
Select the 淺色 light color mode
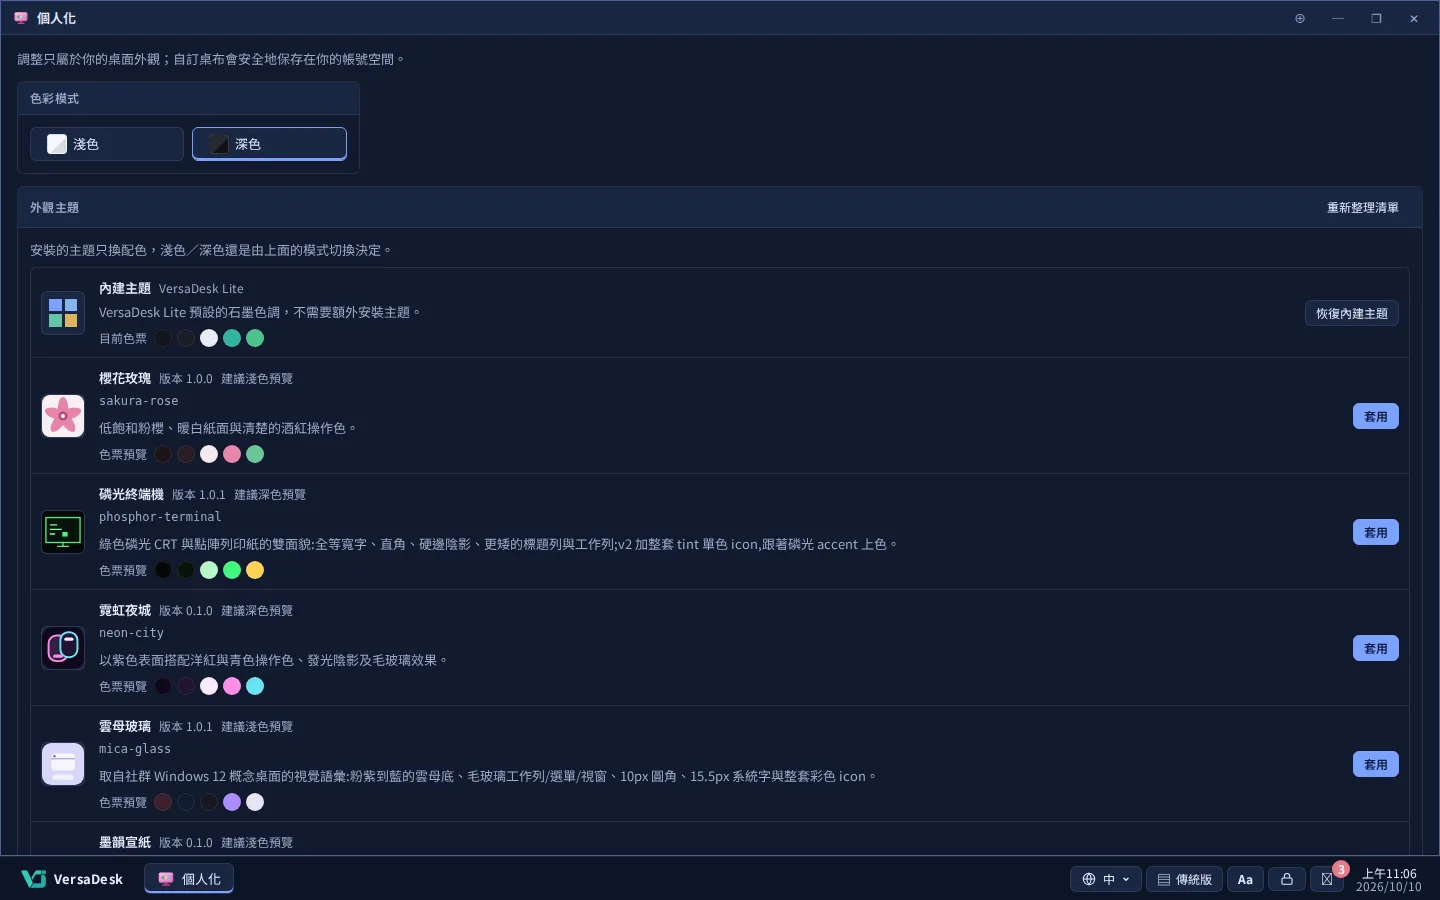[x=107, y=144]
